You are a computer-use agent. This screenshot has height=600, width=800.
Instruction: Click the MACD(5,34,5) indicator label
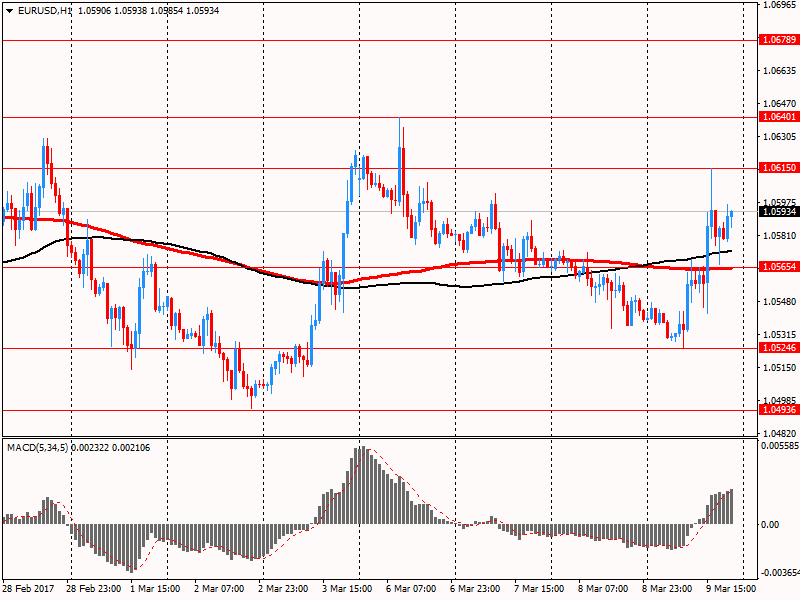[x=37, y=448]
